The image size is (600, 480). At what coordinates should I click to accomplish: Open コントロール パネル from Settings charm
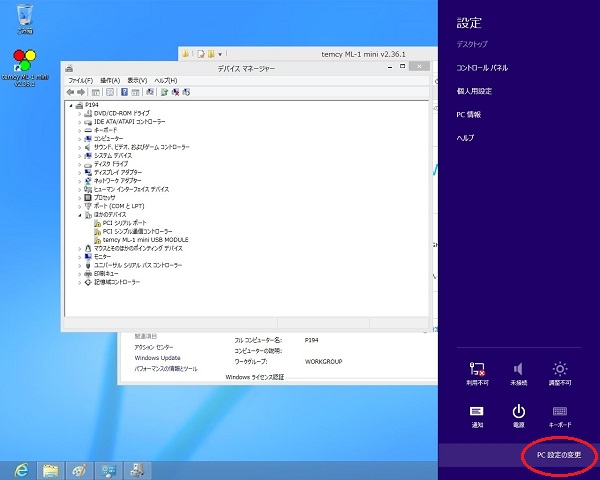tap(482, 68)
